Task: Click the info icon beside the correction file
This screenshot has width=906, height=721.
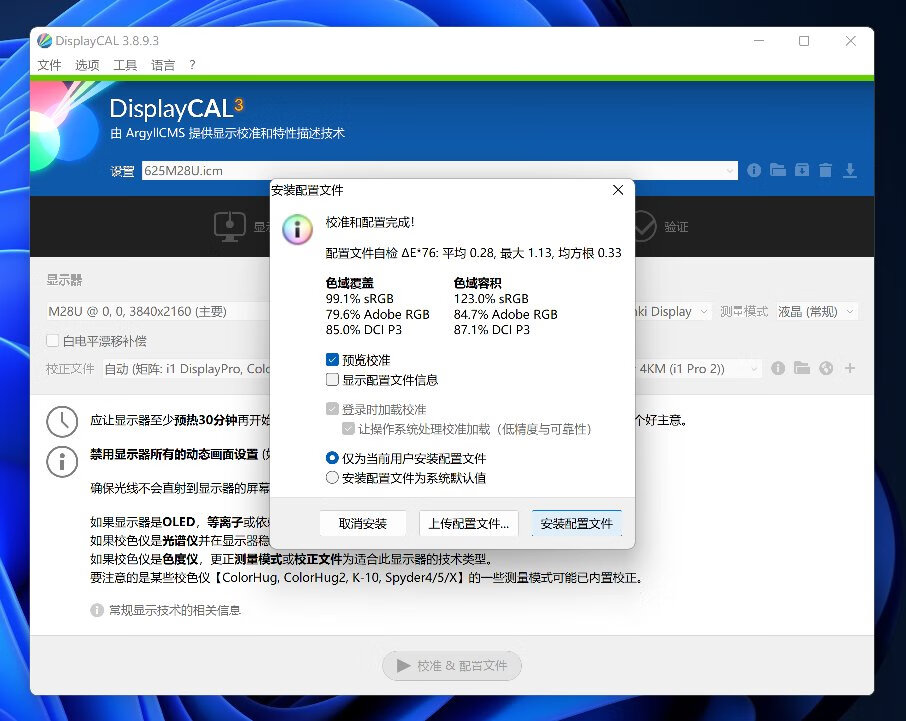Action: click(778, 368)
